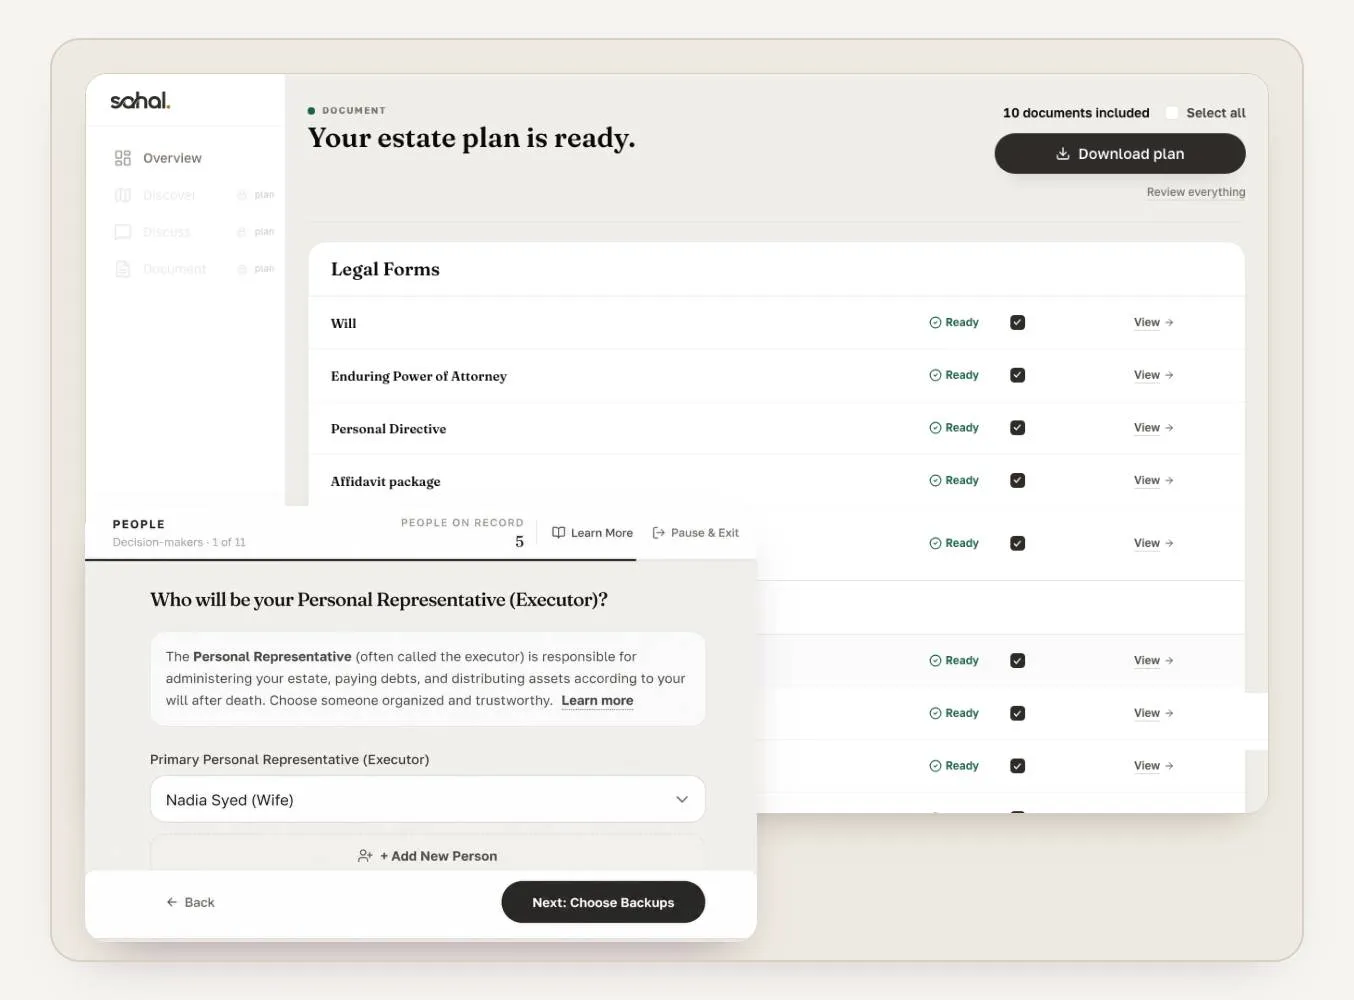Click the sahal logo

140,100
